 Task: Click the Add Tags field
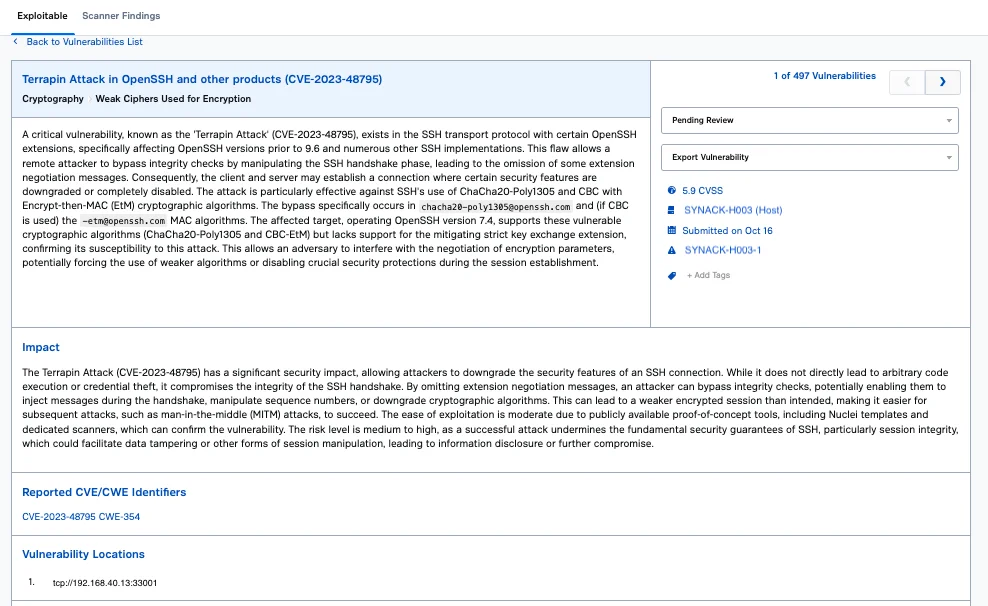[709, 275]
